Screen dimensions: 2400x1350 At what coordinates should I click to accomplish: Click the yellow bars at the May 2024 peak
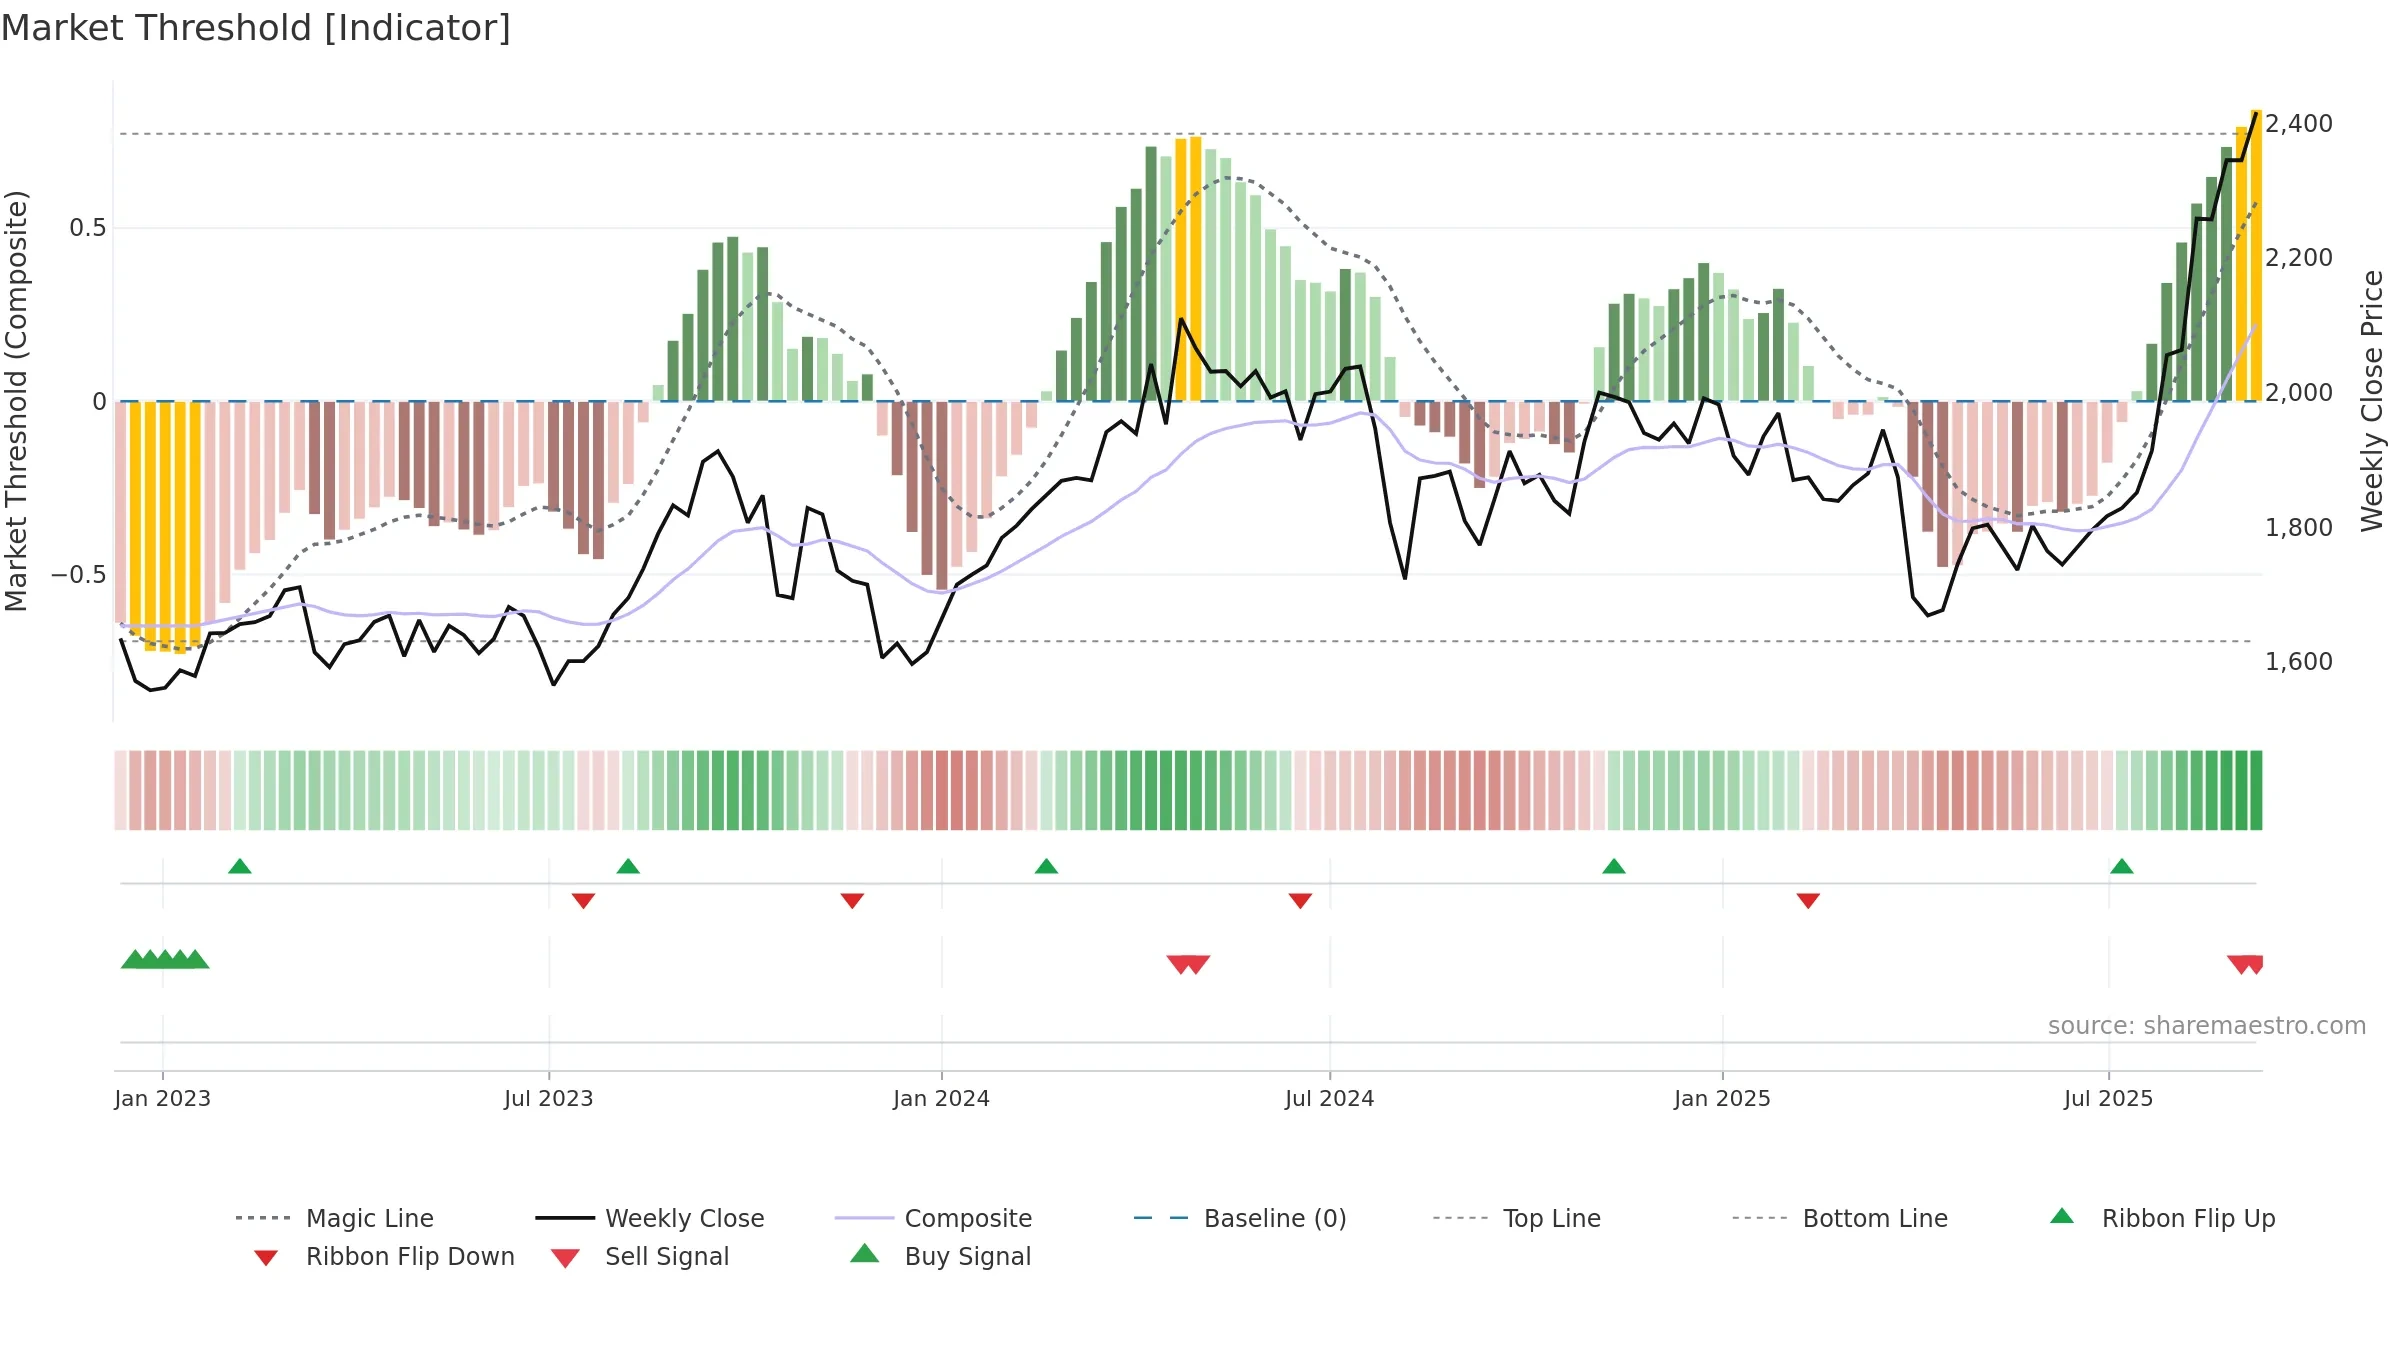click(1188, 269)
